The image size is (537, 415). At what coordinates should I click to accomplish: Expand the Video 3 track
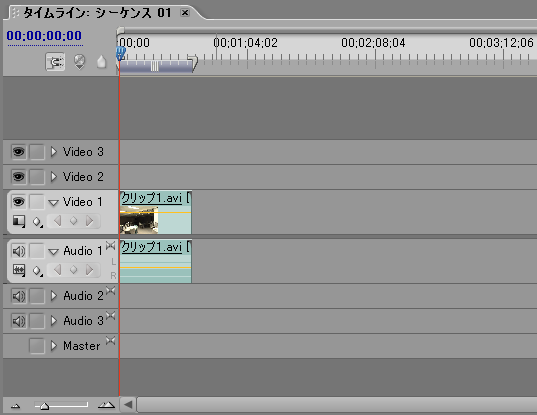pyautogui.click(x=53, y=152)
